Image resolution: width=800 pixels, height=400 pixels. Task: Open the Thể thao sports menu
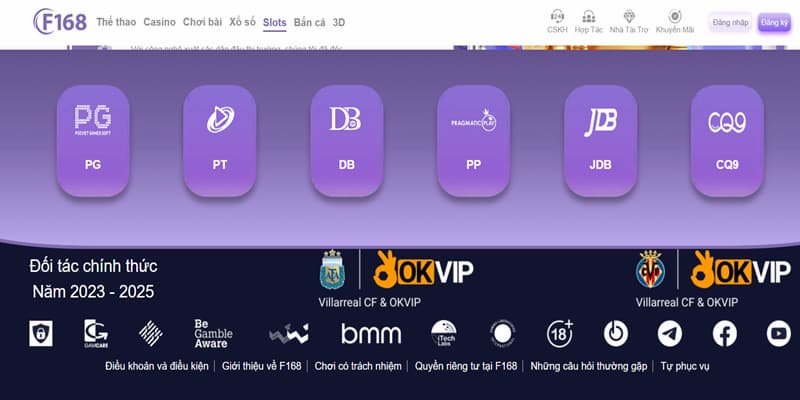click(x=115, y=21)
